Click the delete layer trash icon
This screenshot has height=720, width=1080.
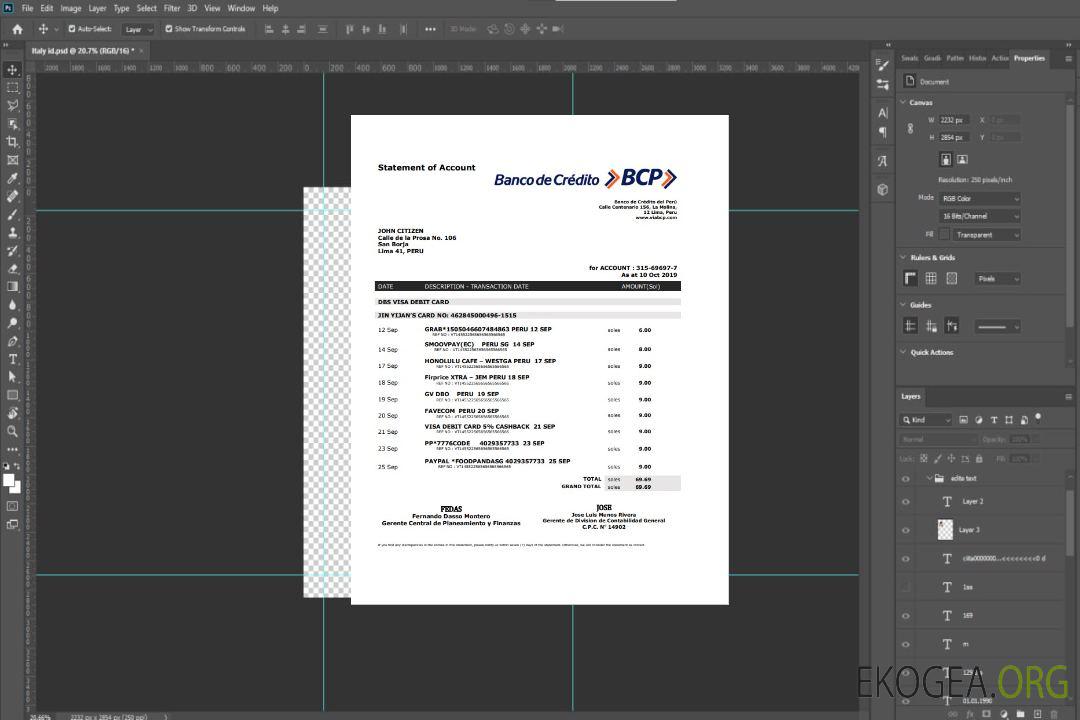click(1054, 714)
